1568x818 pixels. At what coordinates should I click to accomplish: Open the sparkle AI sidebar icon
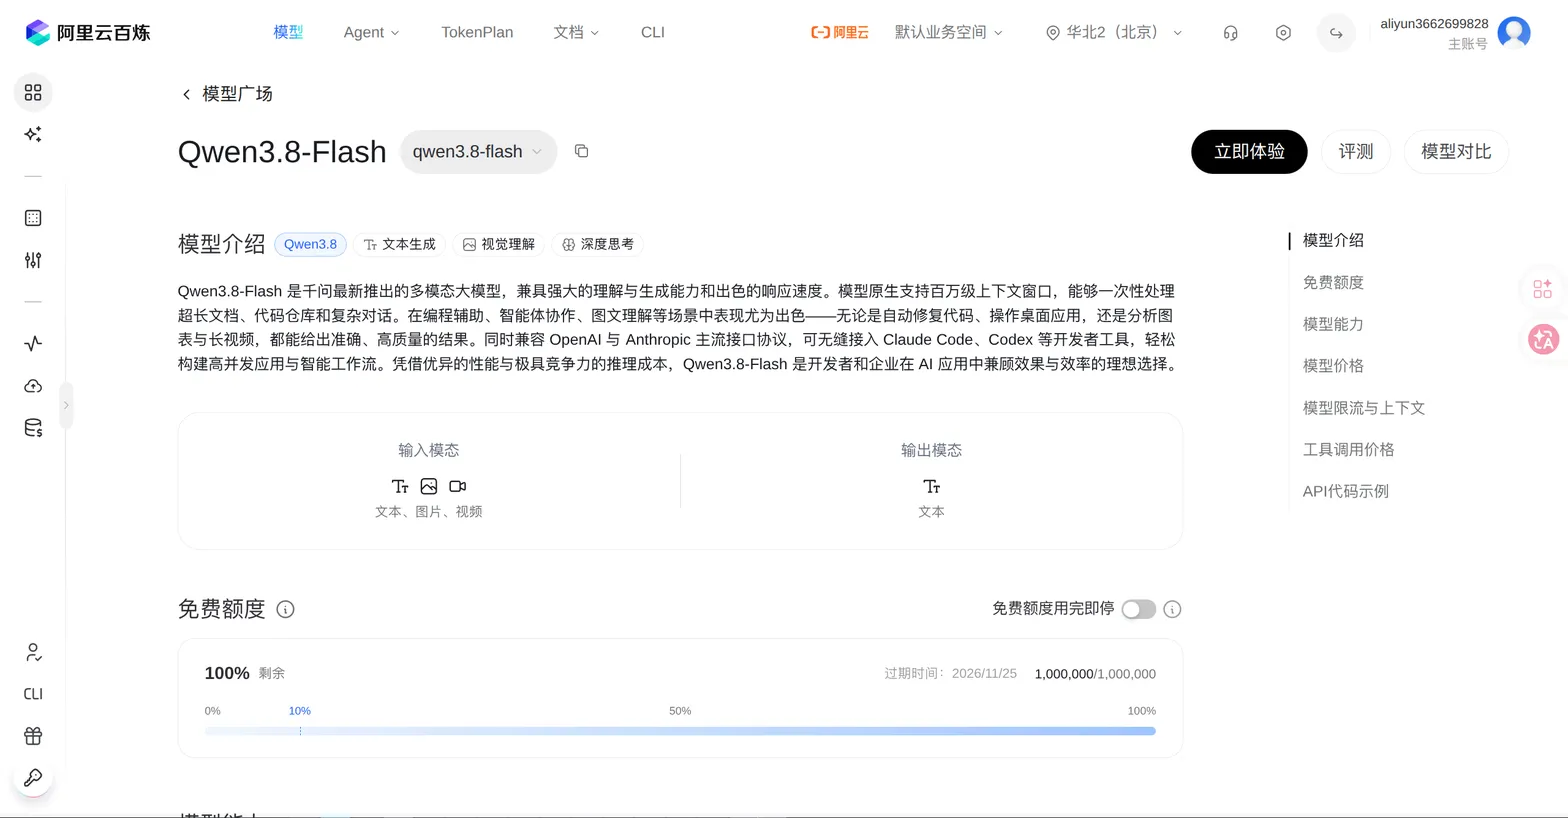pyautogui.click(x=33, y=134)
